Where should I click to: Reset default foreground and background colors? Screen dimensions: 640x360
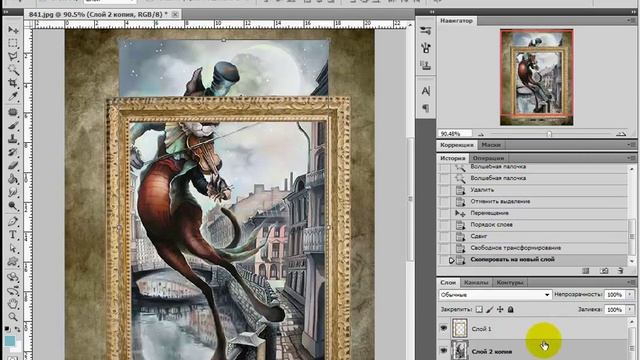[8, 329]
